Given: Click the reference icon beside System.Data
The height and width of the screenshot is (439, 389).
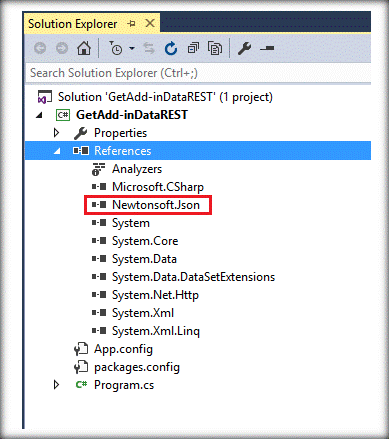Looking at the screenshot, I should (x=99, y=259).
